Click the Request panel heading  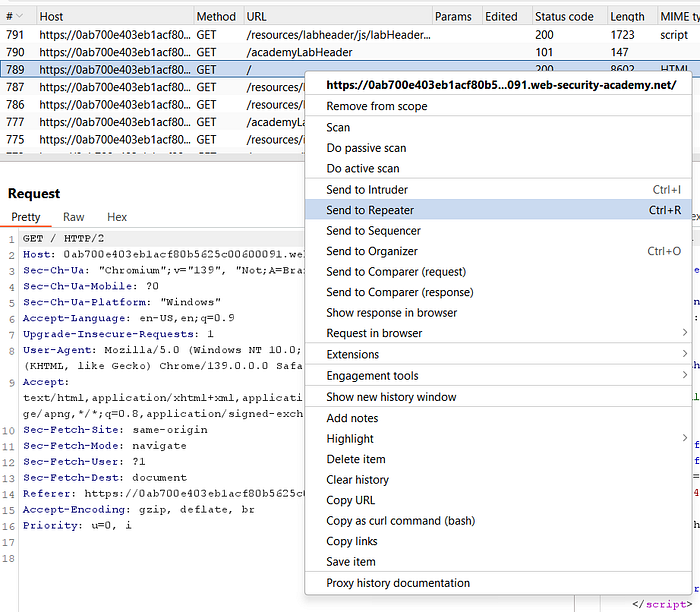click(x=34, y=193)
